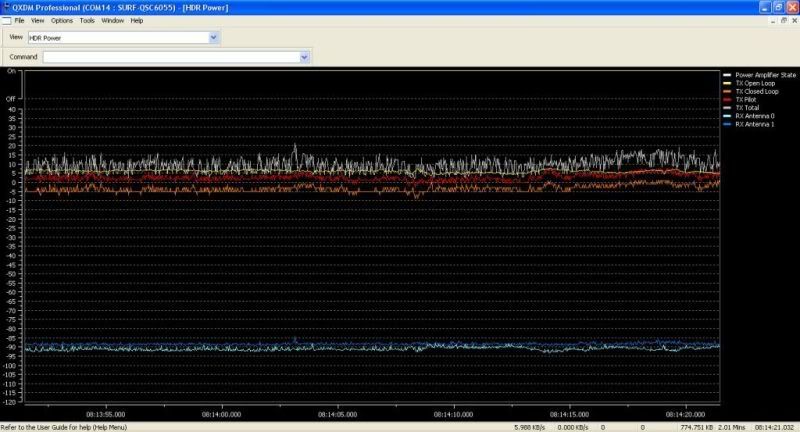Click RX Antenna 0 legend swatch
This screenshot has height=432, width=800.
coord(727,116)
